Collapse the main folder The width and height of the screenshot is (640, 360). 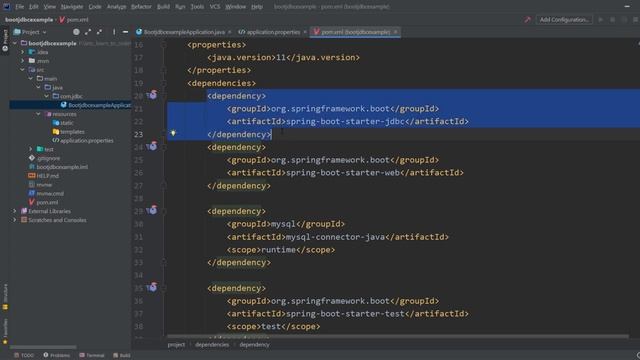tap(31, 78)
